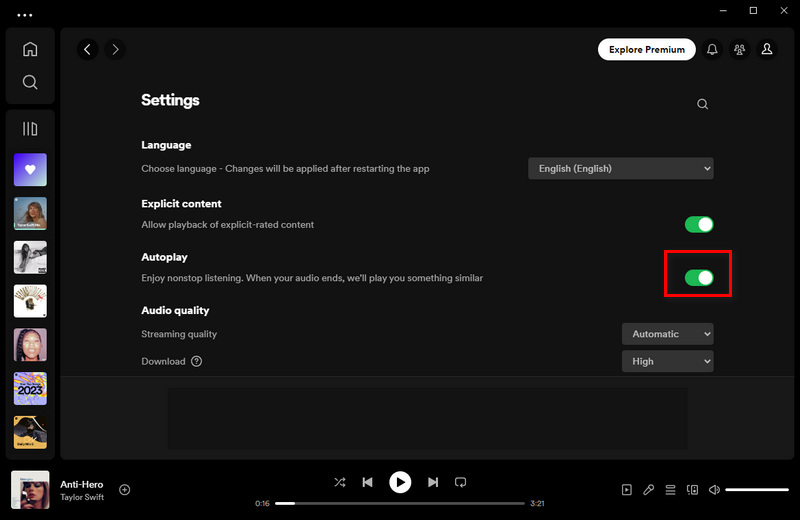Click the play button
Screen dimensions: 800x520
[x=400, y=482]
